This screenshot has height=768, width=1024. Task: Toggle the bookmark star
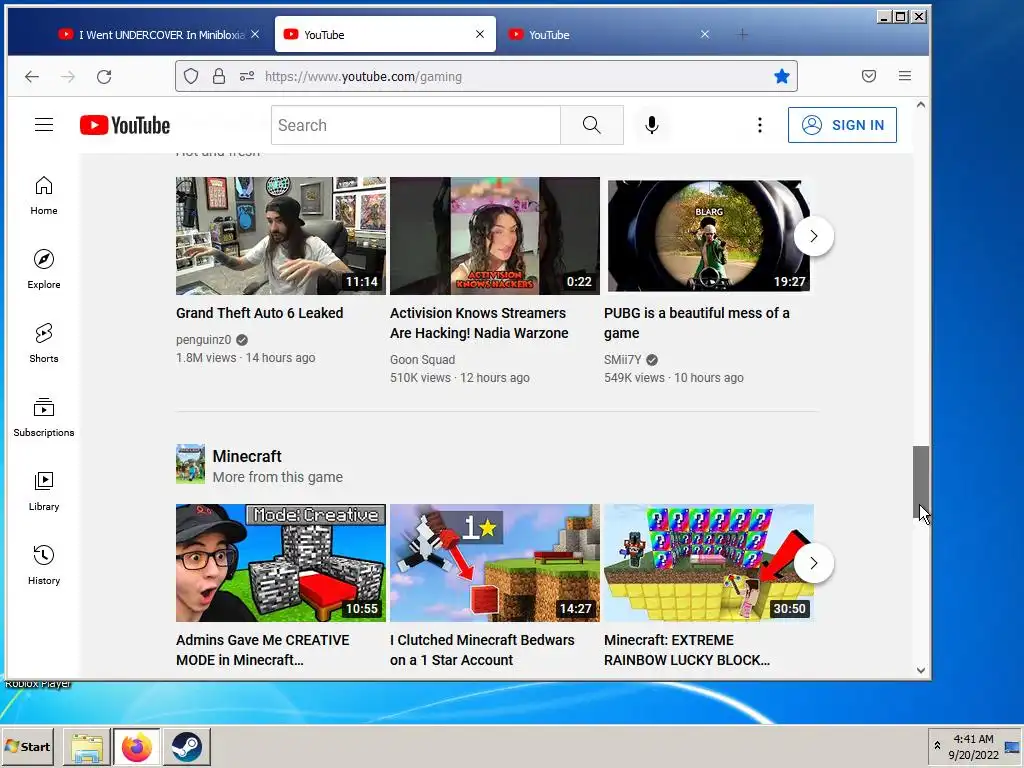[781, 76]
